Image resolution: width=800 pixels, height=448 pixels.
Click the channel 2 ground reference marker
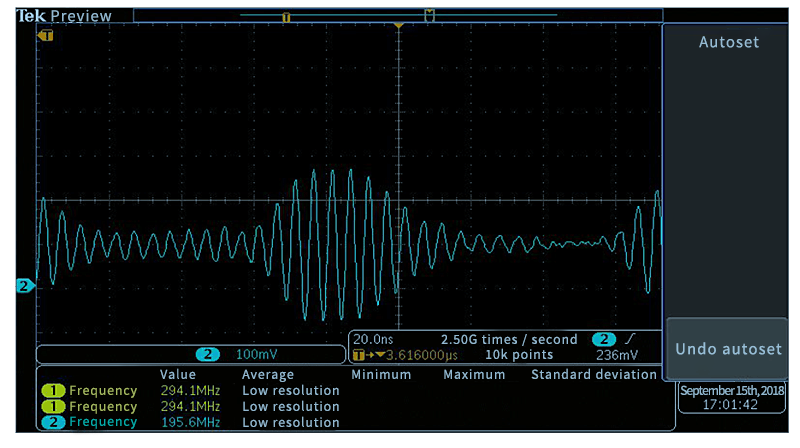[x=23, y=286]
